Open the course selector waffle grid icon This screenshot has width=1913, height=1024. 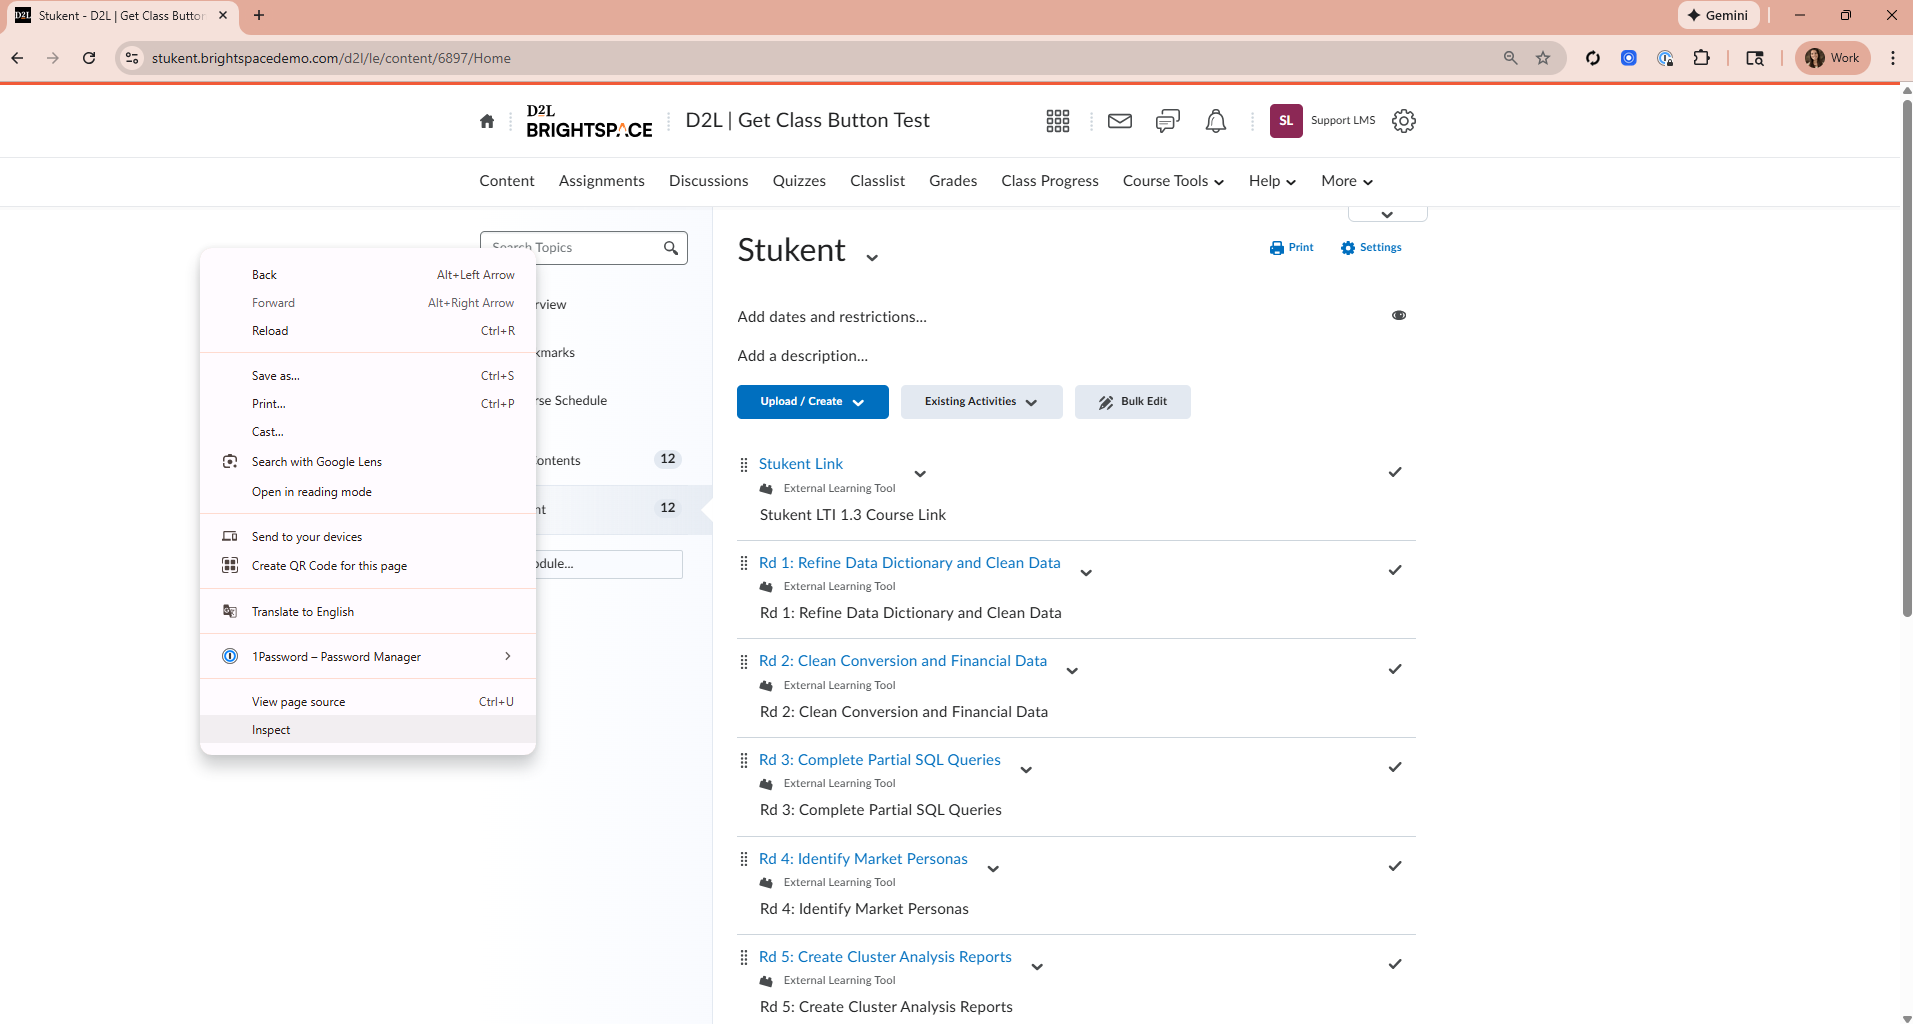coord(1058,121)
